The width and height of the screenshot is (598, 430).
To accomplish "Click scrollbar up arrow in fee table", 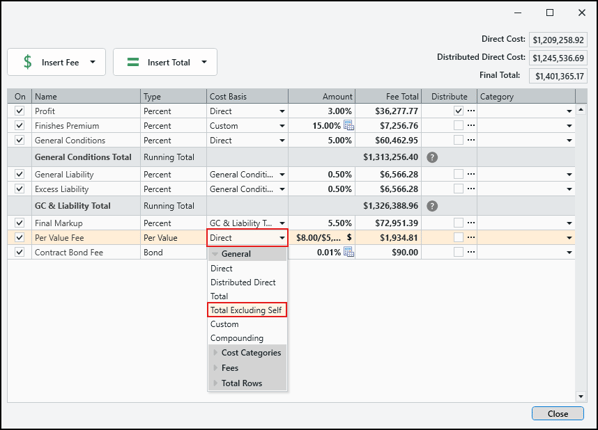I will (580, 110).
